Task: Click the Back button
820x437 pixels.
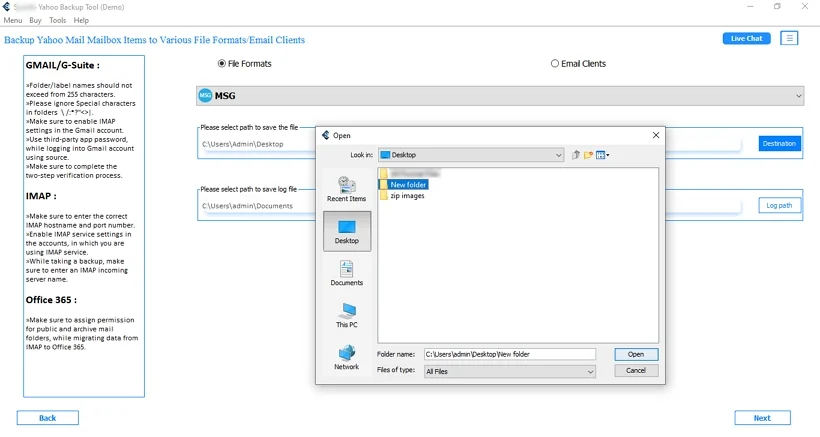Action: [48, 418]
